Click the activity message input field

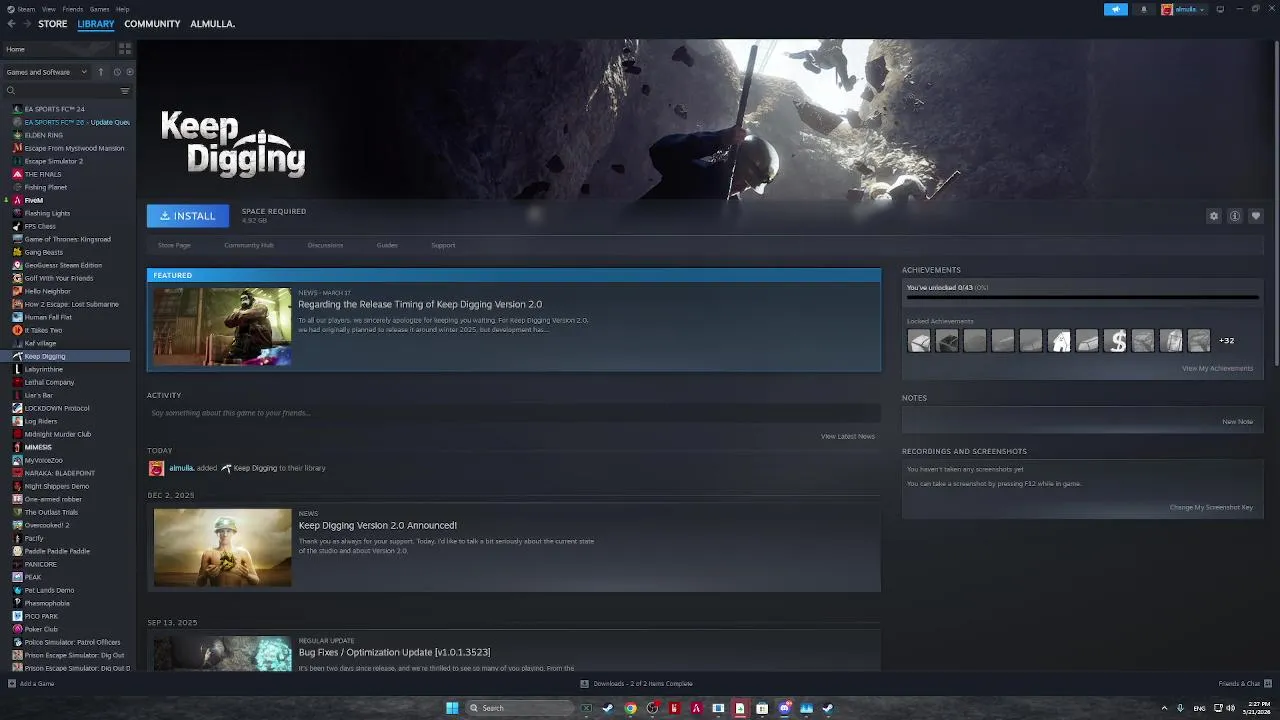coord(514,413)
